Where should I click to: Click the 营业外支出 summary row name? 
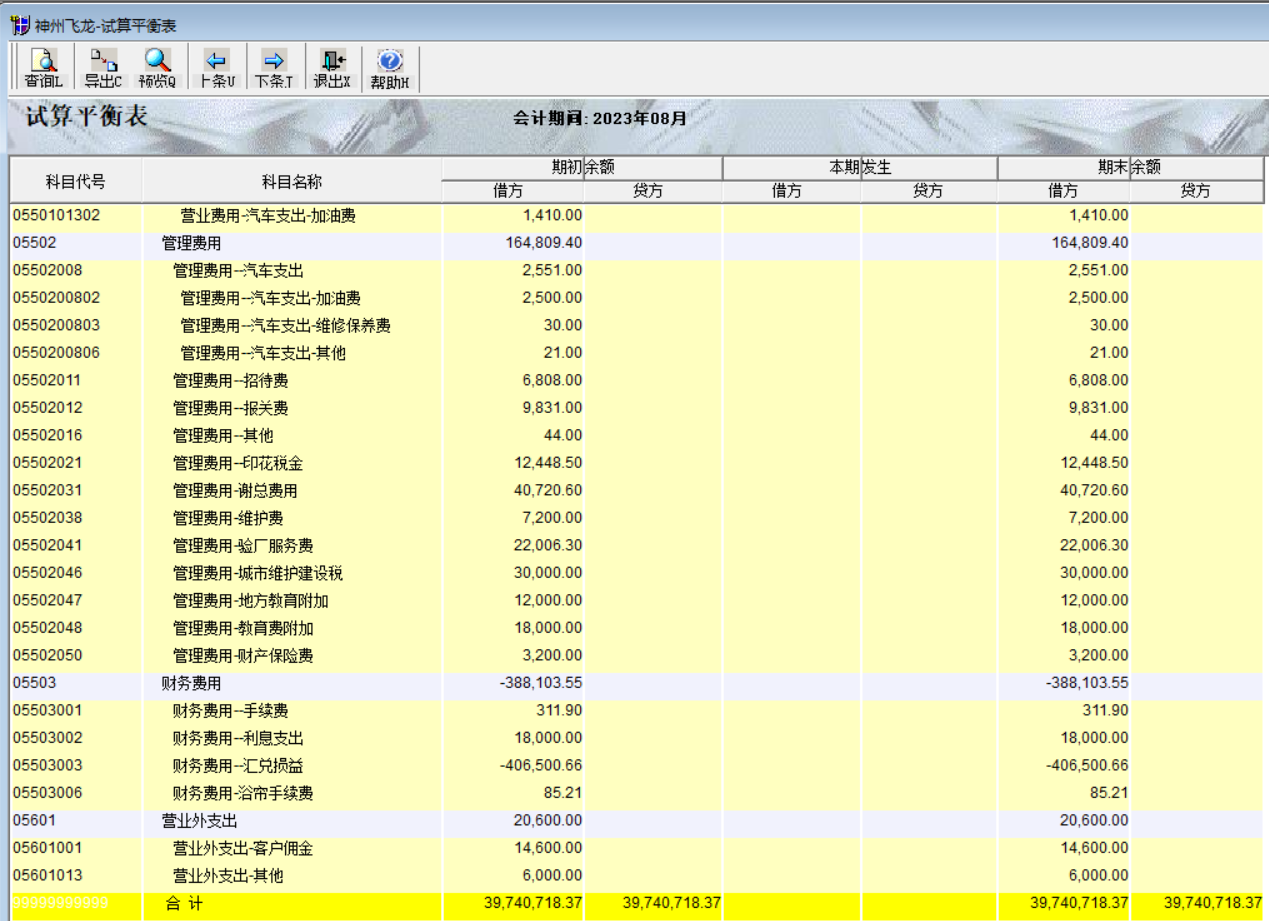click(199, 821)
